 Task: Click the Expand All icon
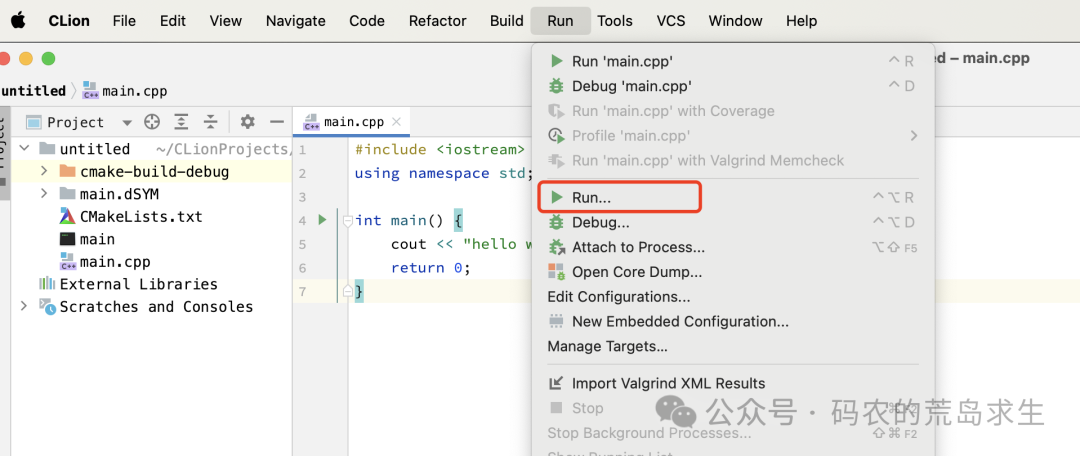180,123
